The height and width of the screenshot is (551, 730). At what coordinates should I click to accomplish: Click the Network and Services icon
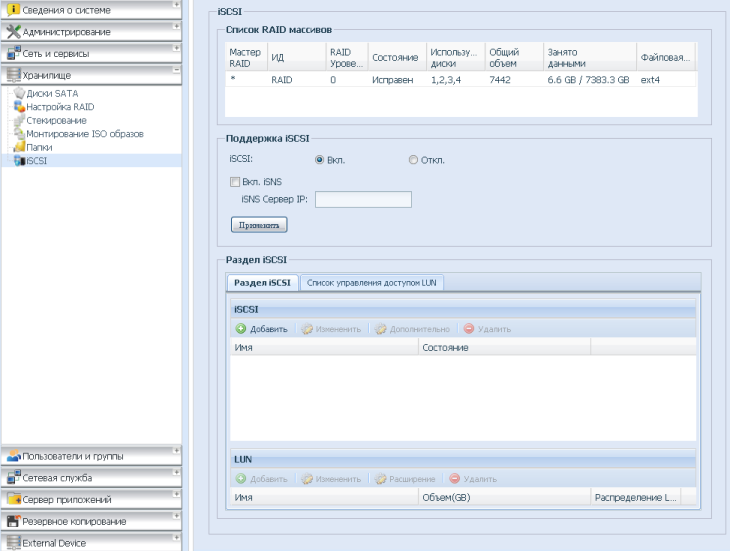14,53
